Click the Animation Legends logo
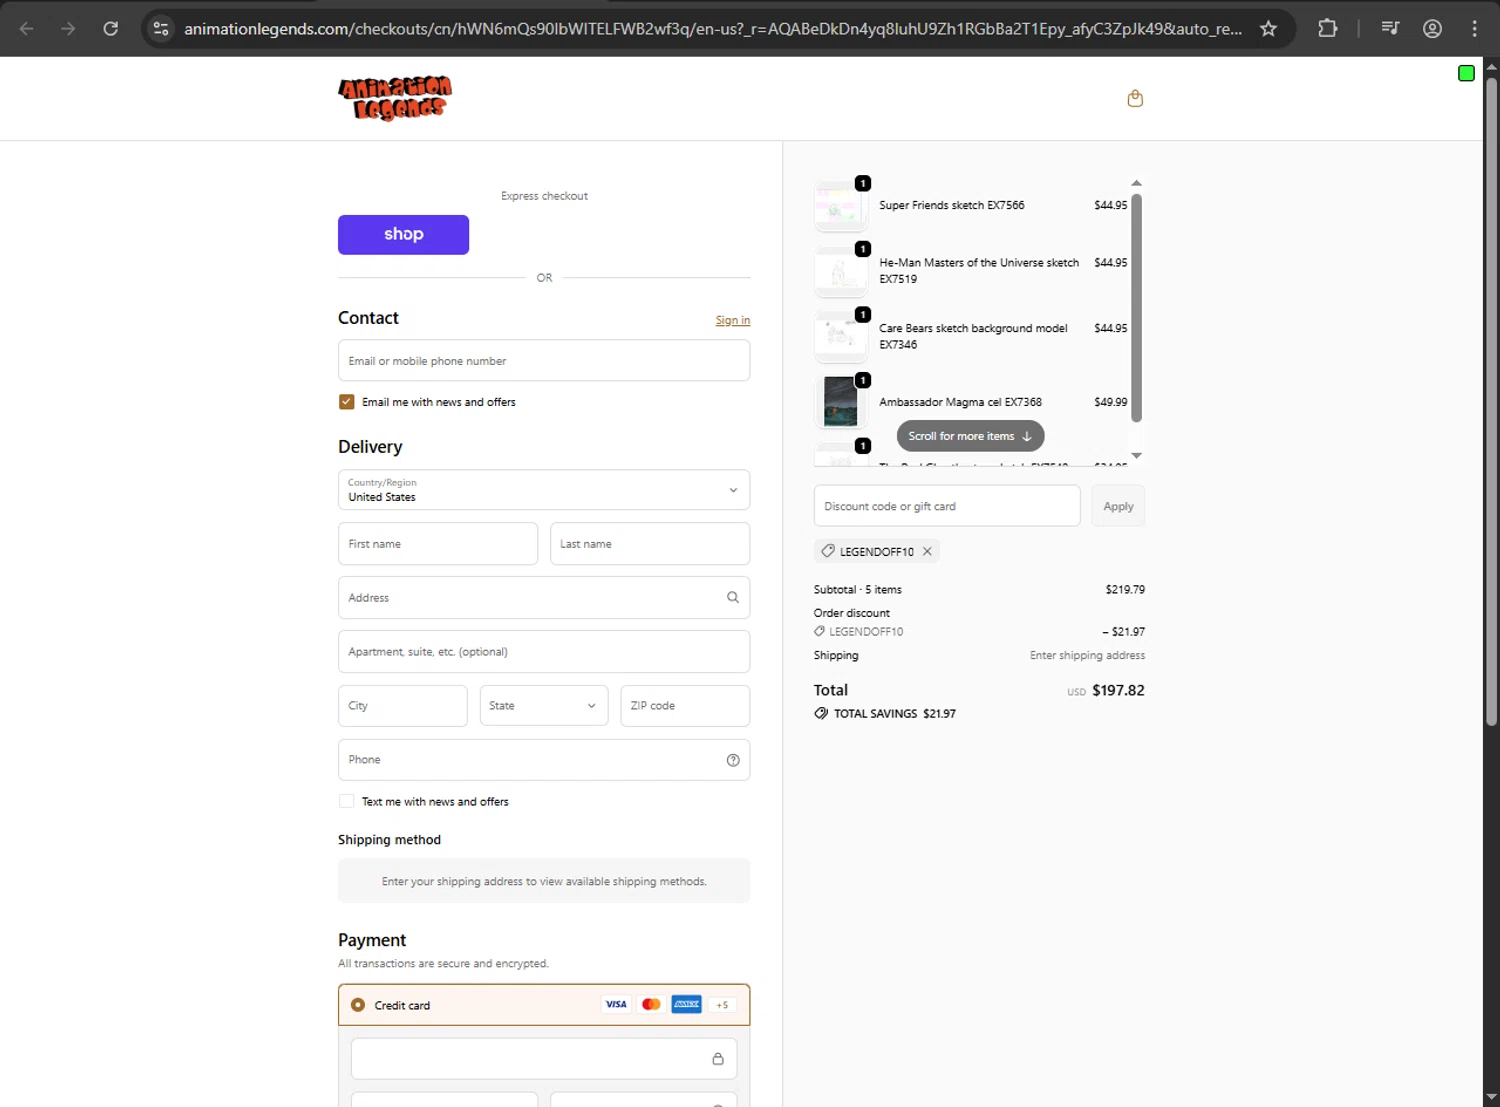The width and height of the screenshot is (1500, 1107). (395, 98)
